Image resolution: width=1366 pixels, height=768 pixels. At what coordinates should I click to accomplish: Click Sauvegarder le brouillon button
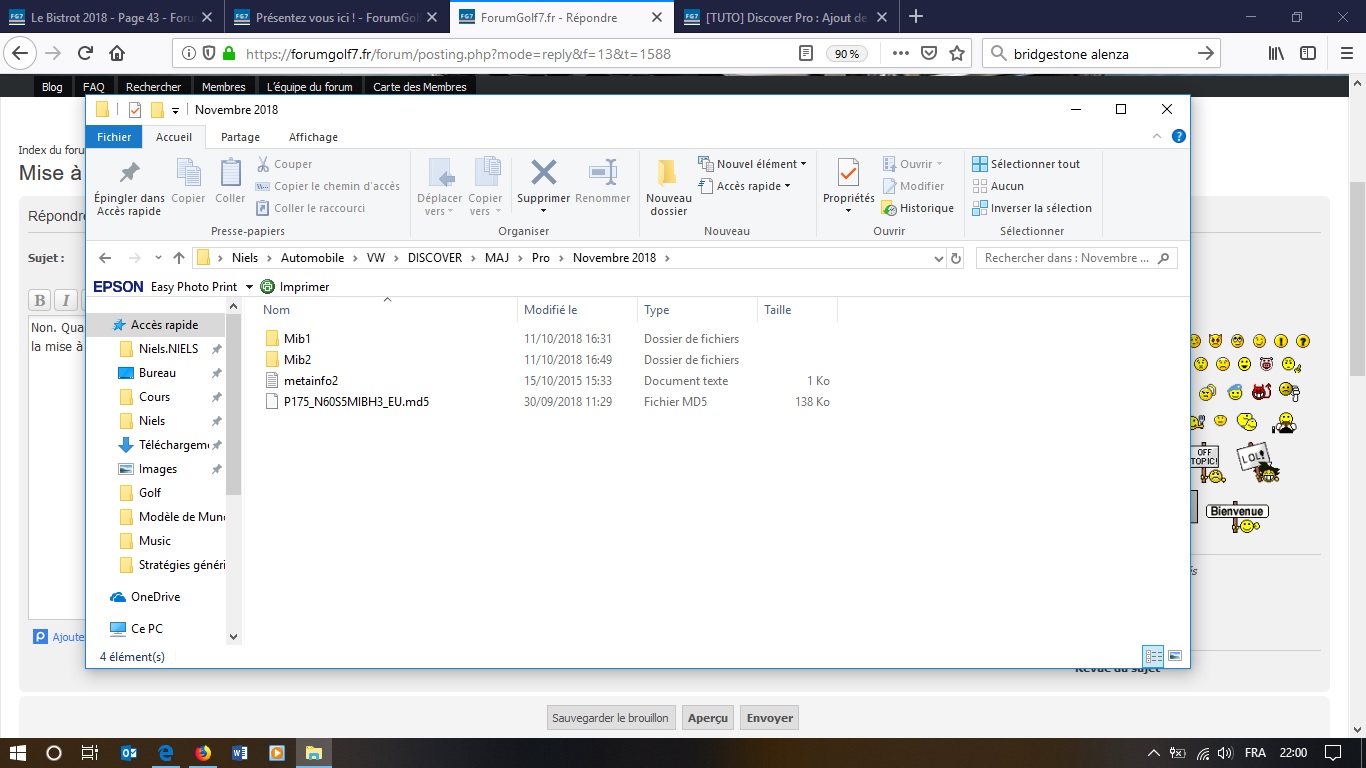[610, 718]
